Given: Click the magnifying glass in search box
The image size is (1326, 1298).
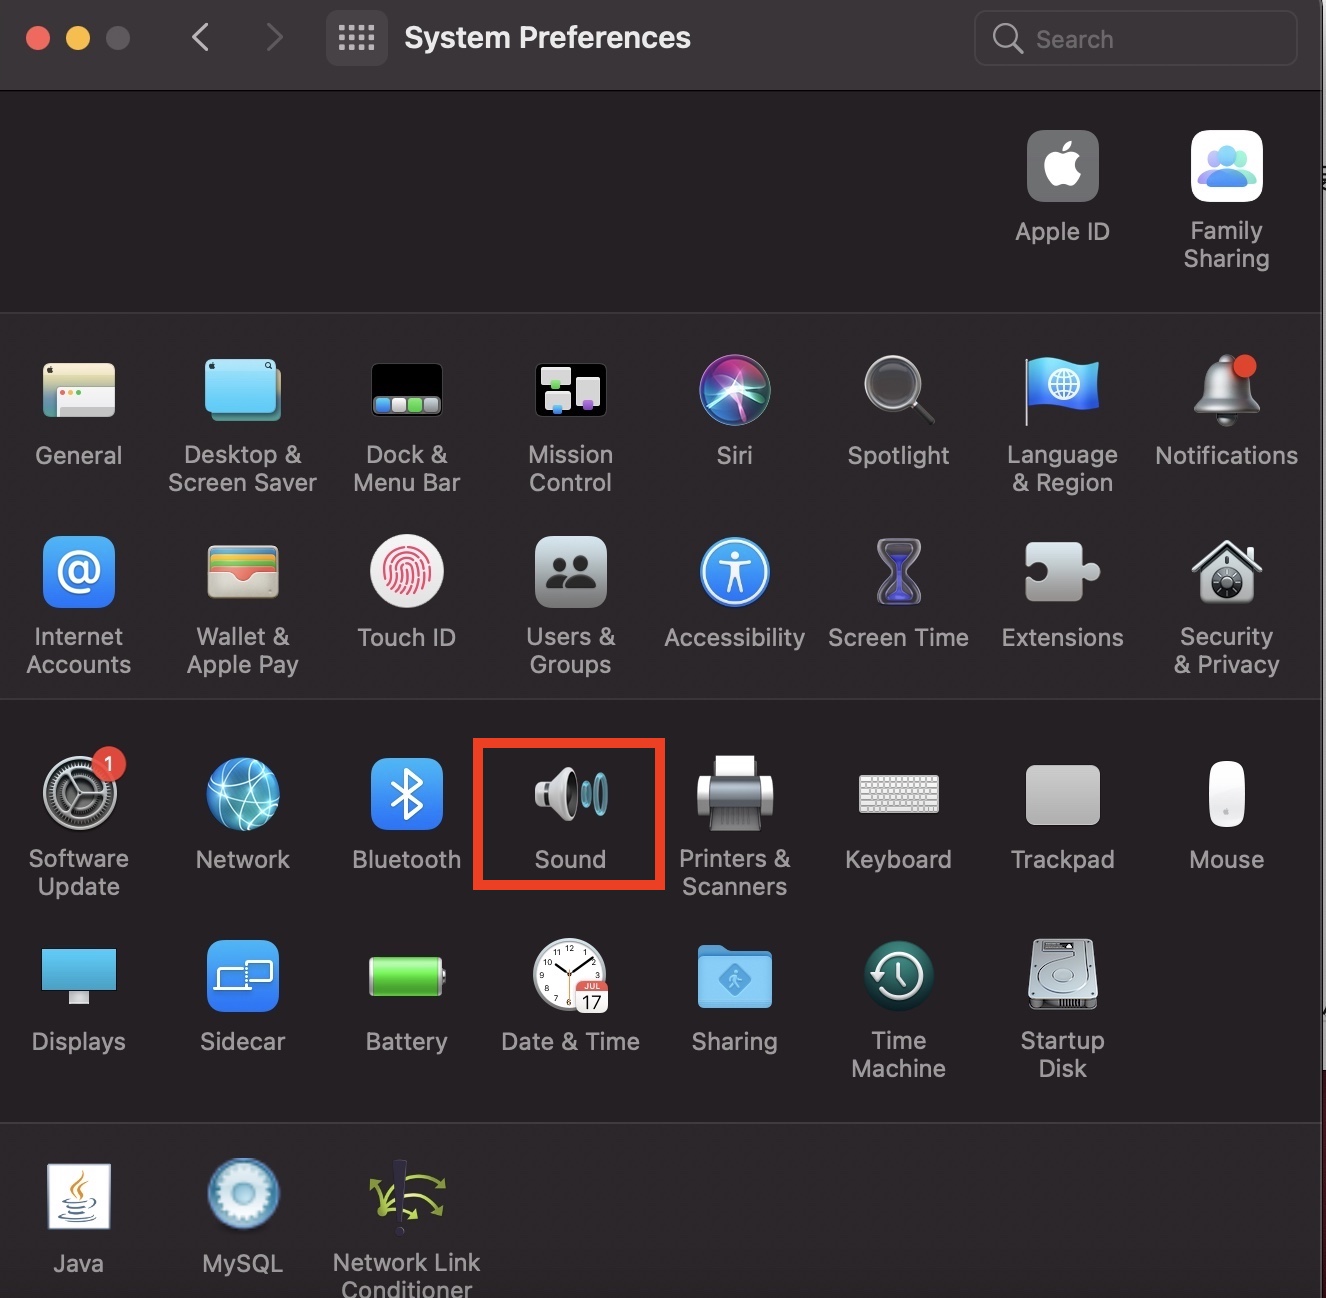Looking at the screenshot, I should pos(1007,39).
